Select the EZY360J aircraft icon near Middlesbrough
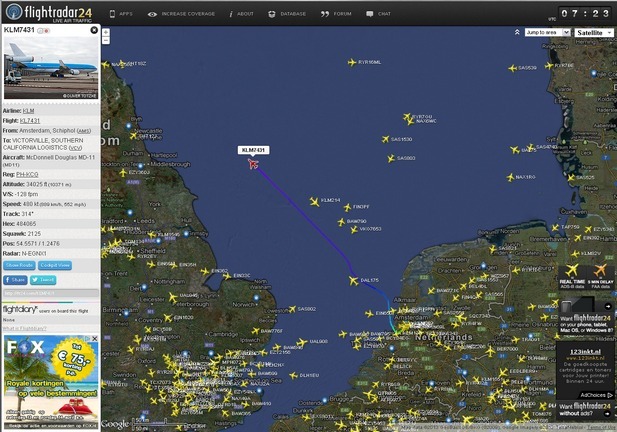617x432 pixels. tap(123, 173)
